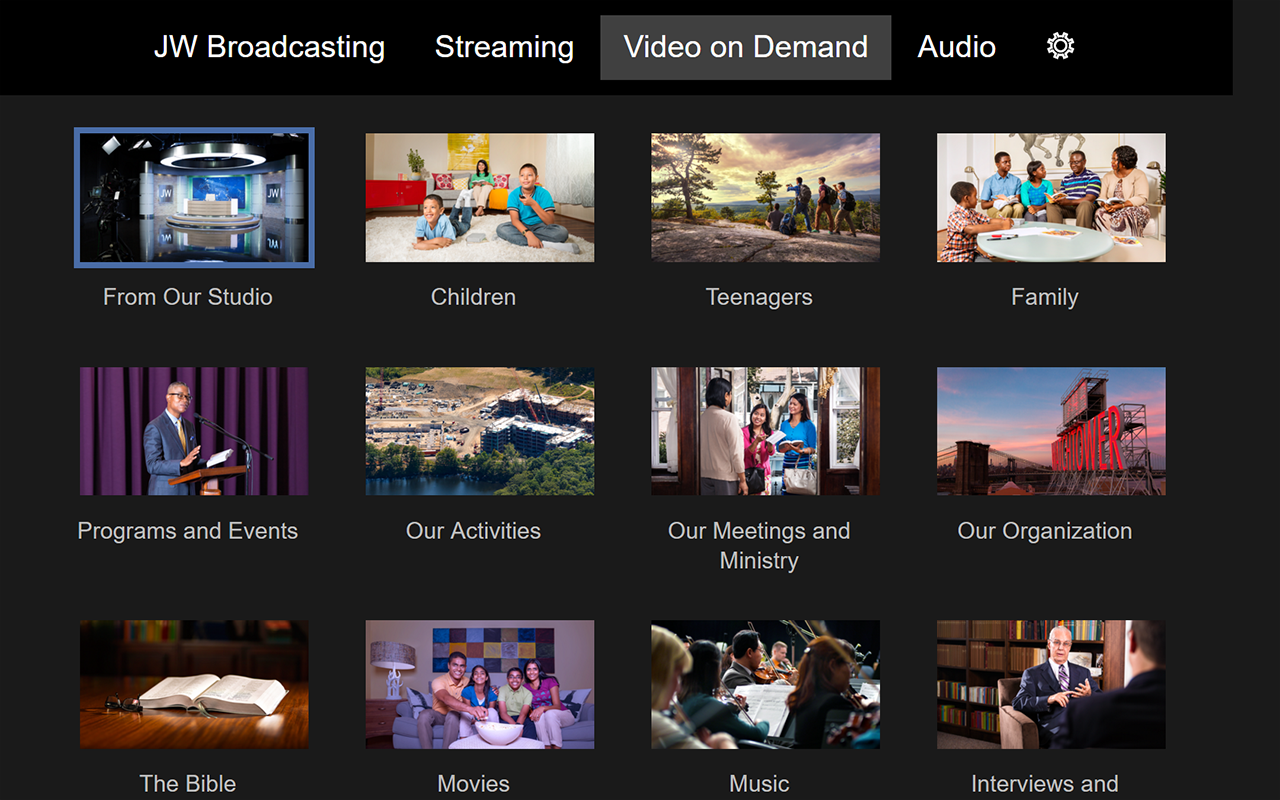Select the Our Activities thumbnail
This screenshot has height=800, width=1280.
(x=479, y=431)
